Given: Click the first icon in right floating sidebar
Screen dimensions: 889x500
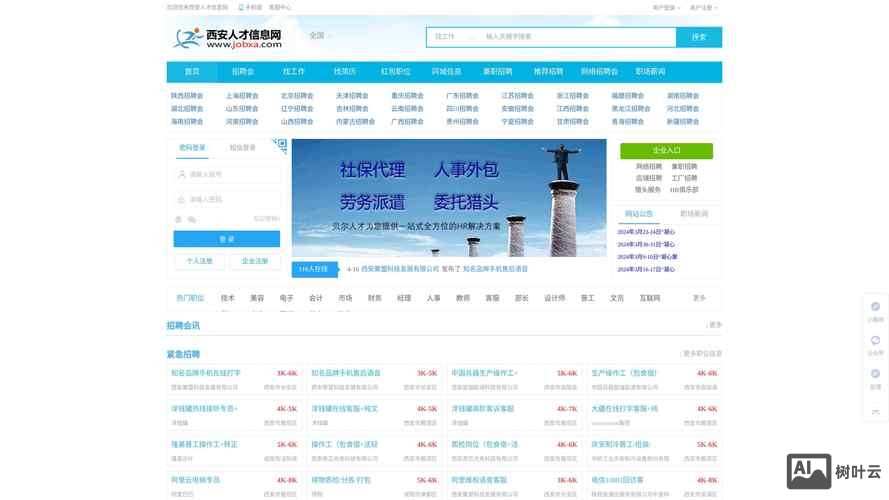Looking at the screenshot, I should (875, 308).
